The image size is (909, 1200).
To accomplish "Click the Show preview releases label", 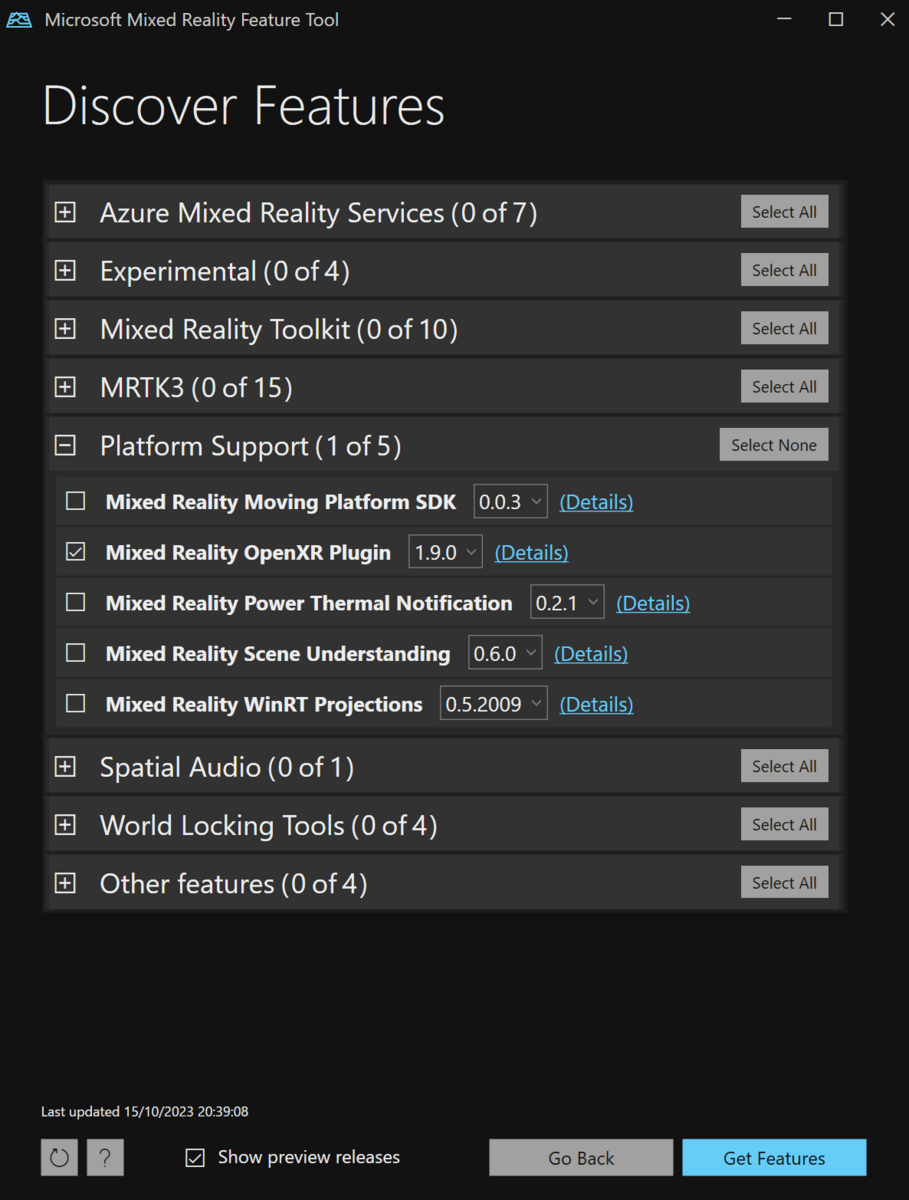I will tap(309, 1157).
